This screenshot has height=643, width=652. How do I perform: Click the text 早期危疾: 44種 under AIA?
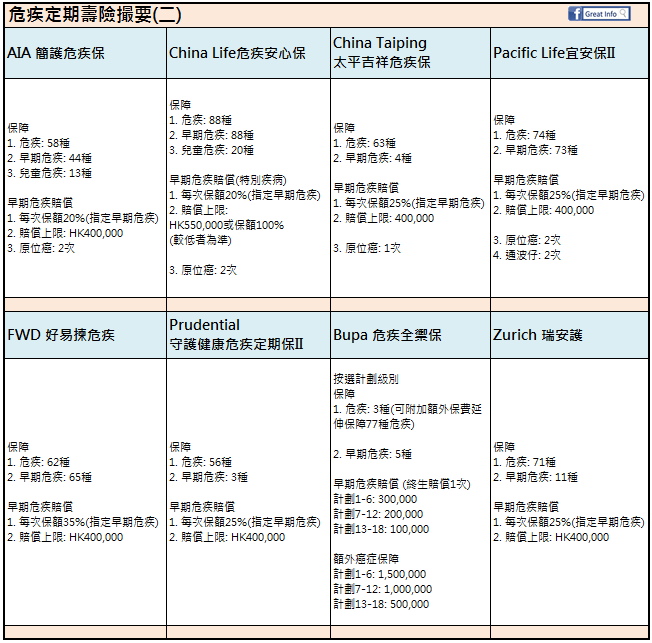click(49, 158)
